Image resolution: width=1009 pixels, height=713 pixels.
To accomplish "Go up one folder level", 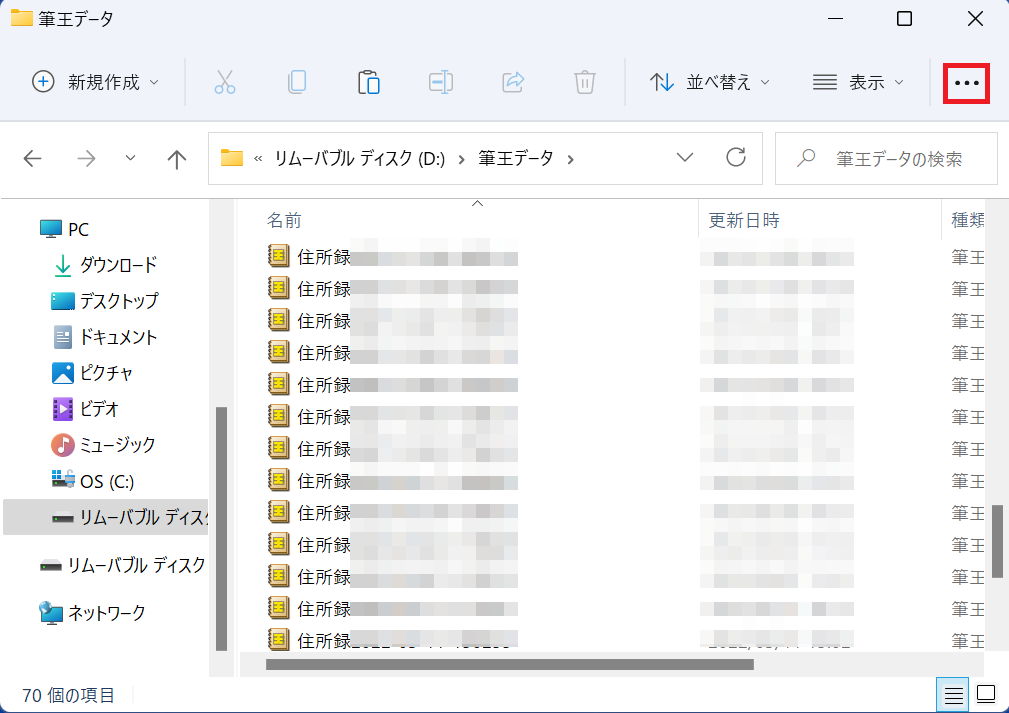I will coord(176,158).
